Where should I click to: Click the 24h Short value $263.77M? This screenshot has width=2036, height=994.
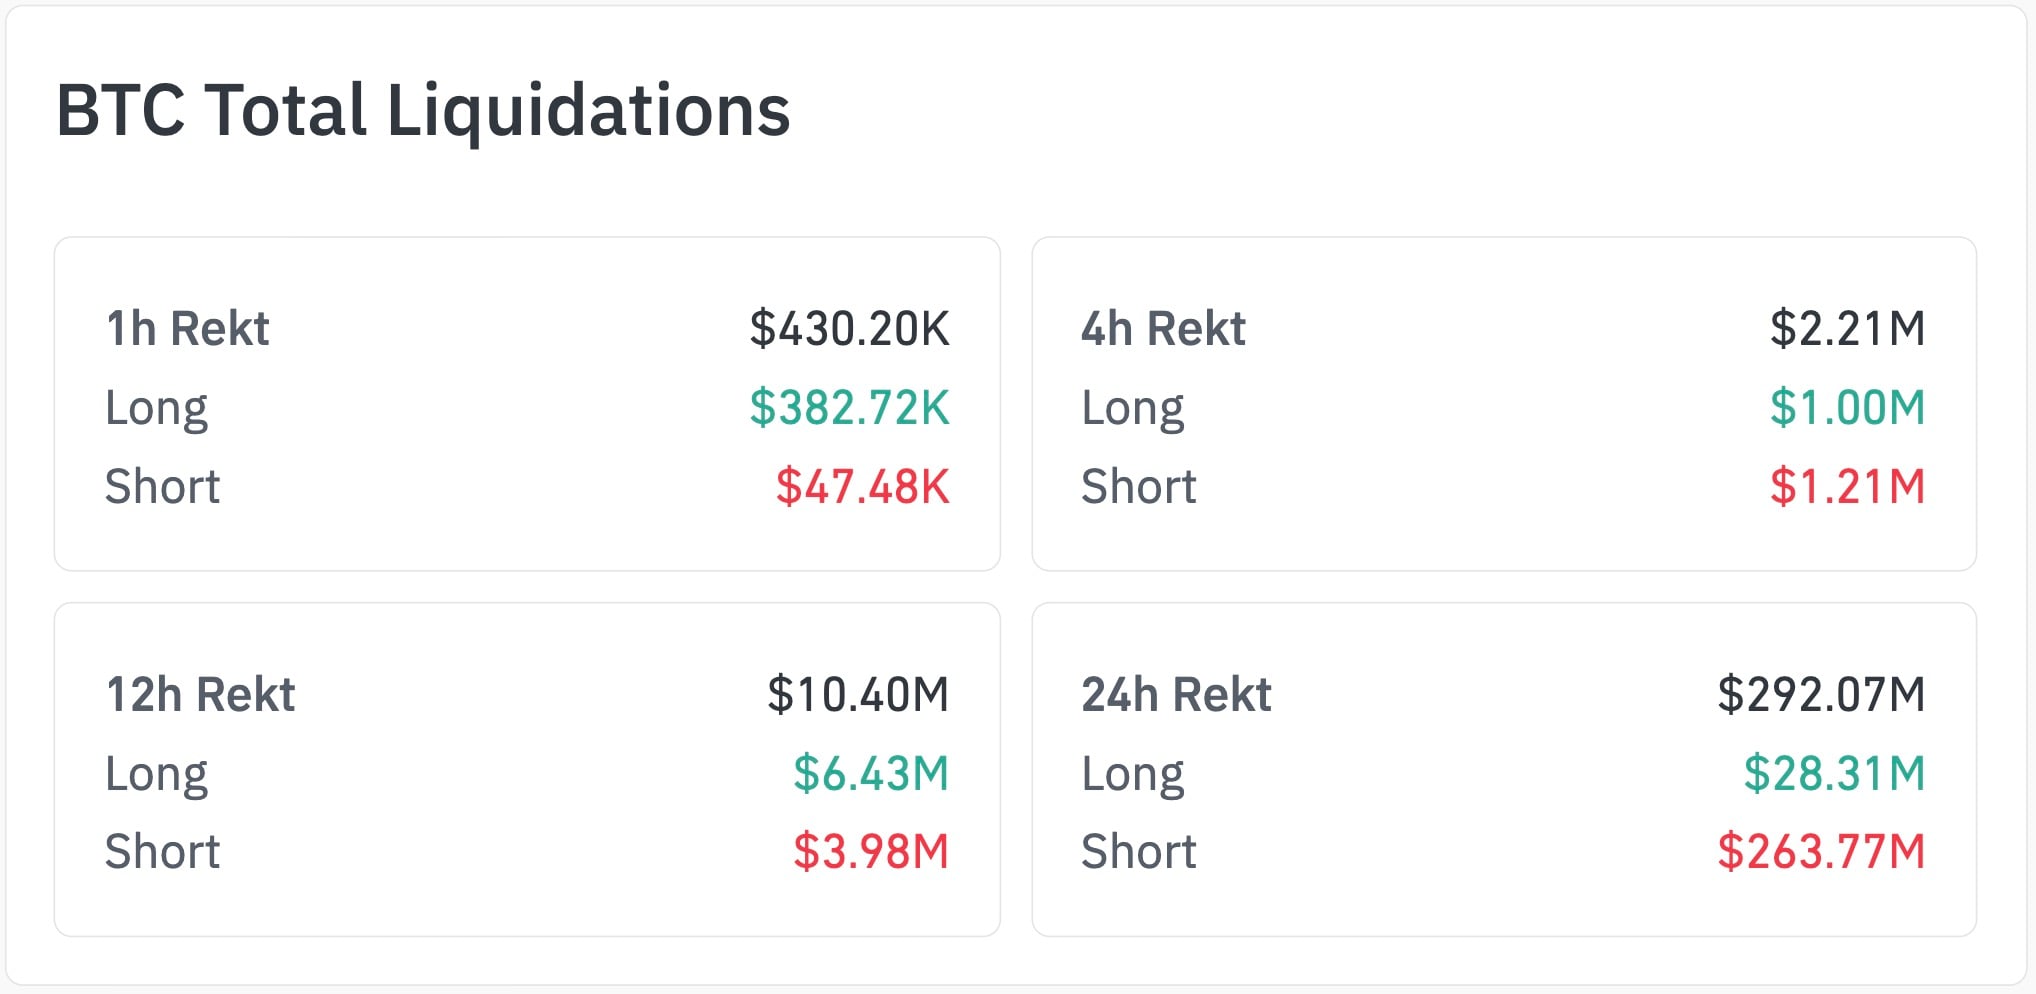[x=1820, y=852]
